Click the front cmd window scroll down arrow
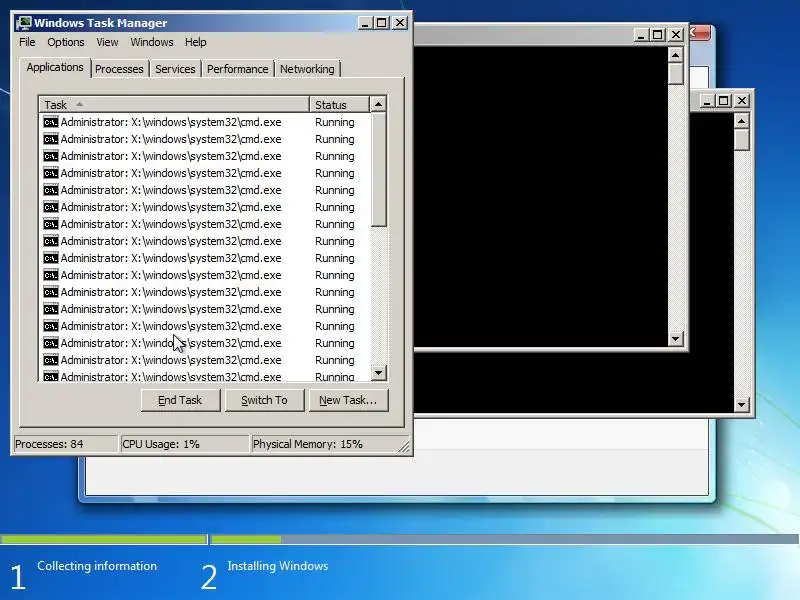The height and width of the screenshot is (600, 800). pyautogui.click(x=676, y=338)
